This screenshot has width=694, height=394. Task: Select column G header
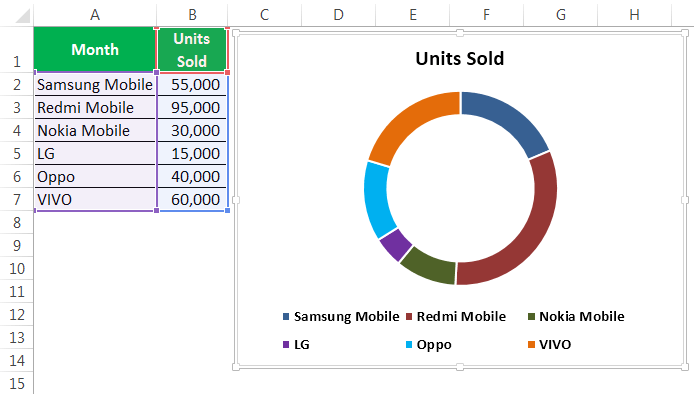[x=560, y=15]
